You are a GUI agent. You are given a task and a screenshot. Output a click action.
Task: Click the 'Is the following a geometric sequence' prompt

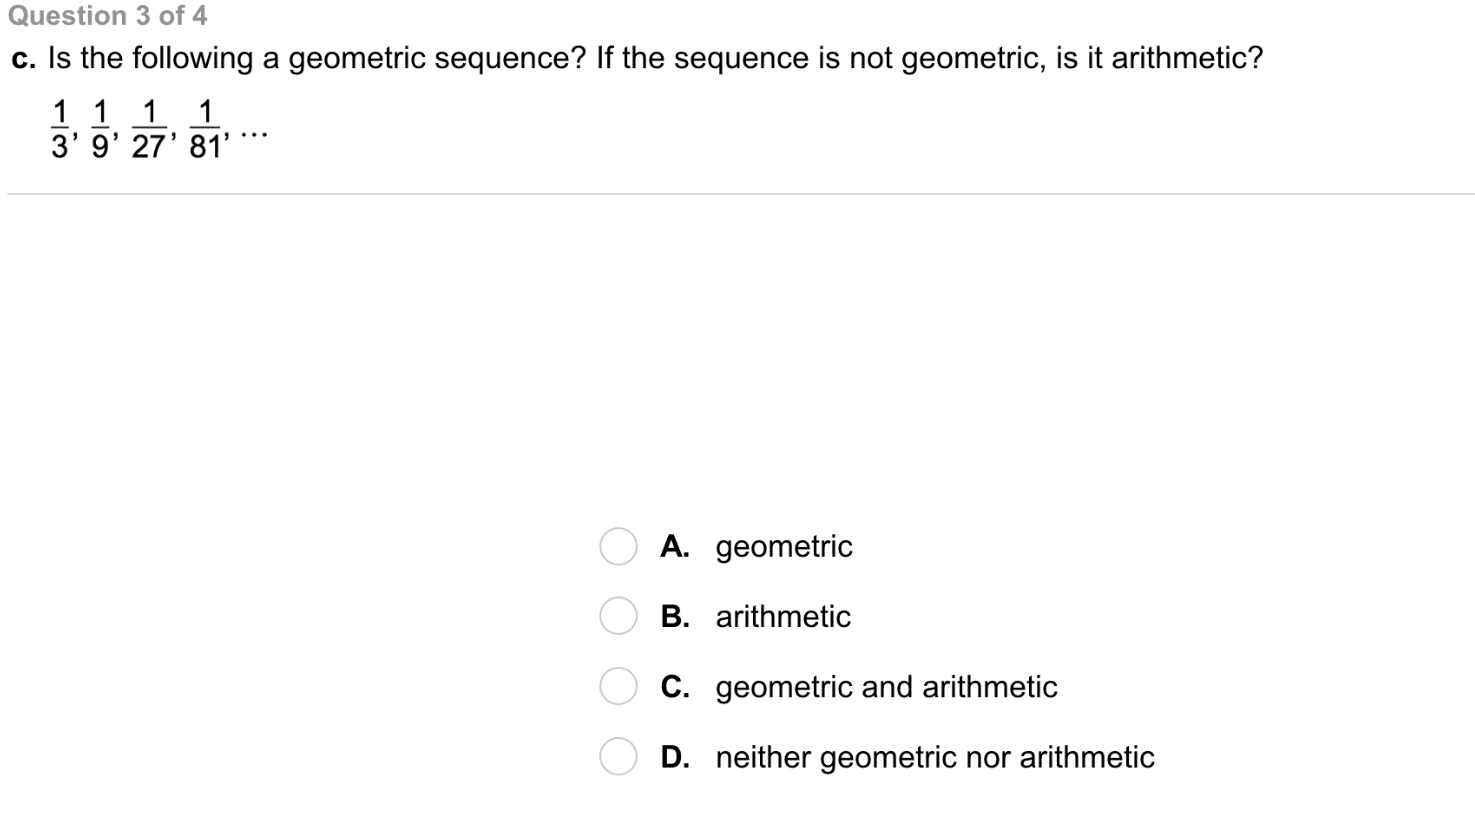(655, 58)
